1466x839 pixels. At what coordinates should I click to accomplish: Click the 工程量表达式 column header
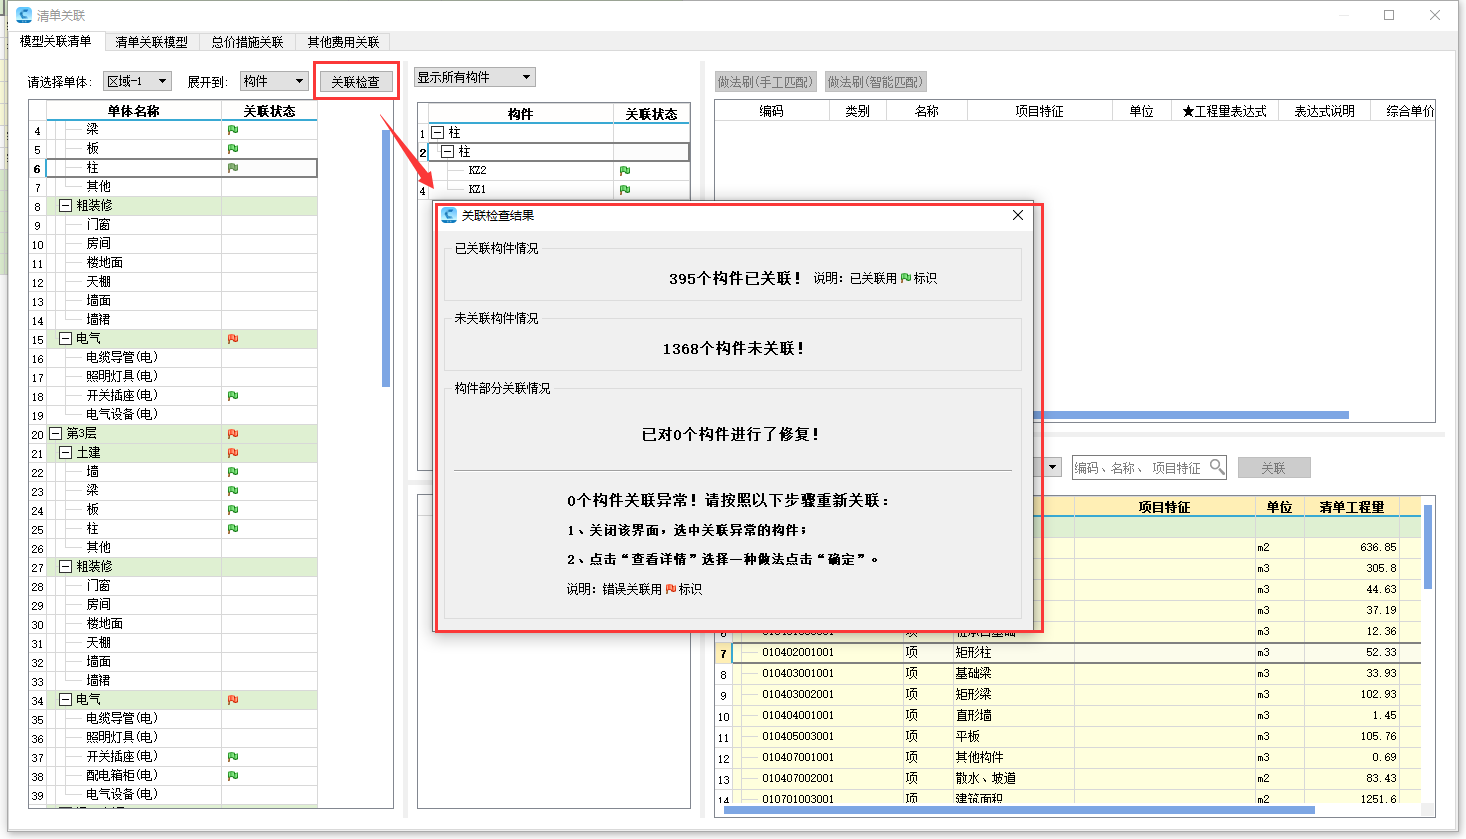click(1224, 111)
